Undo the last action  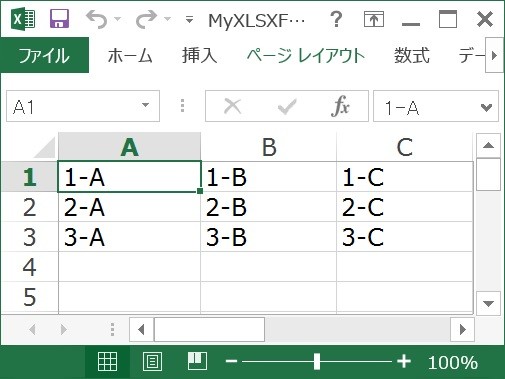click(x=97, y=19)
